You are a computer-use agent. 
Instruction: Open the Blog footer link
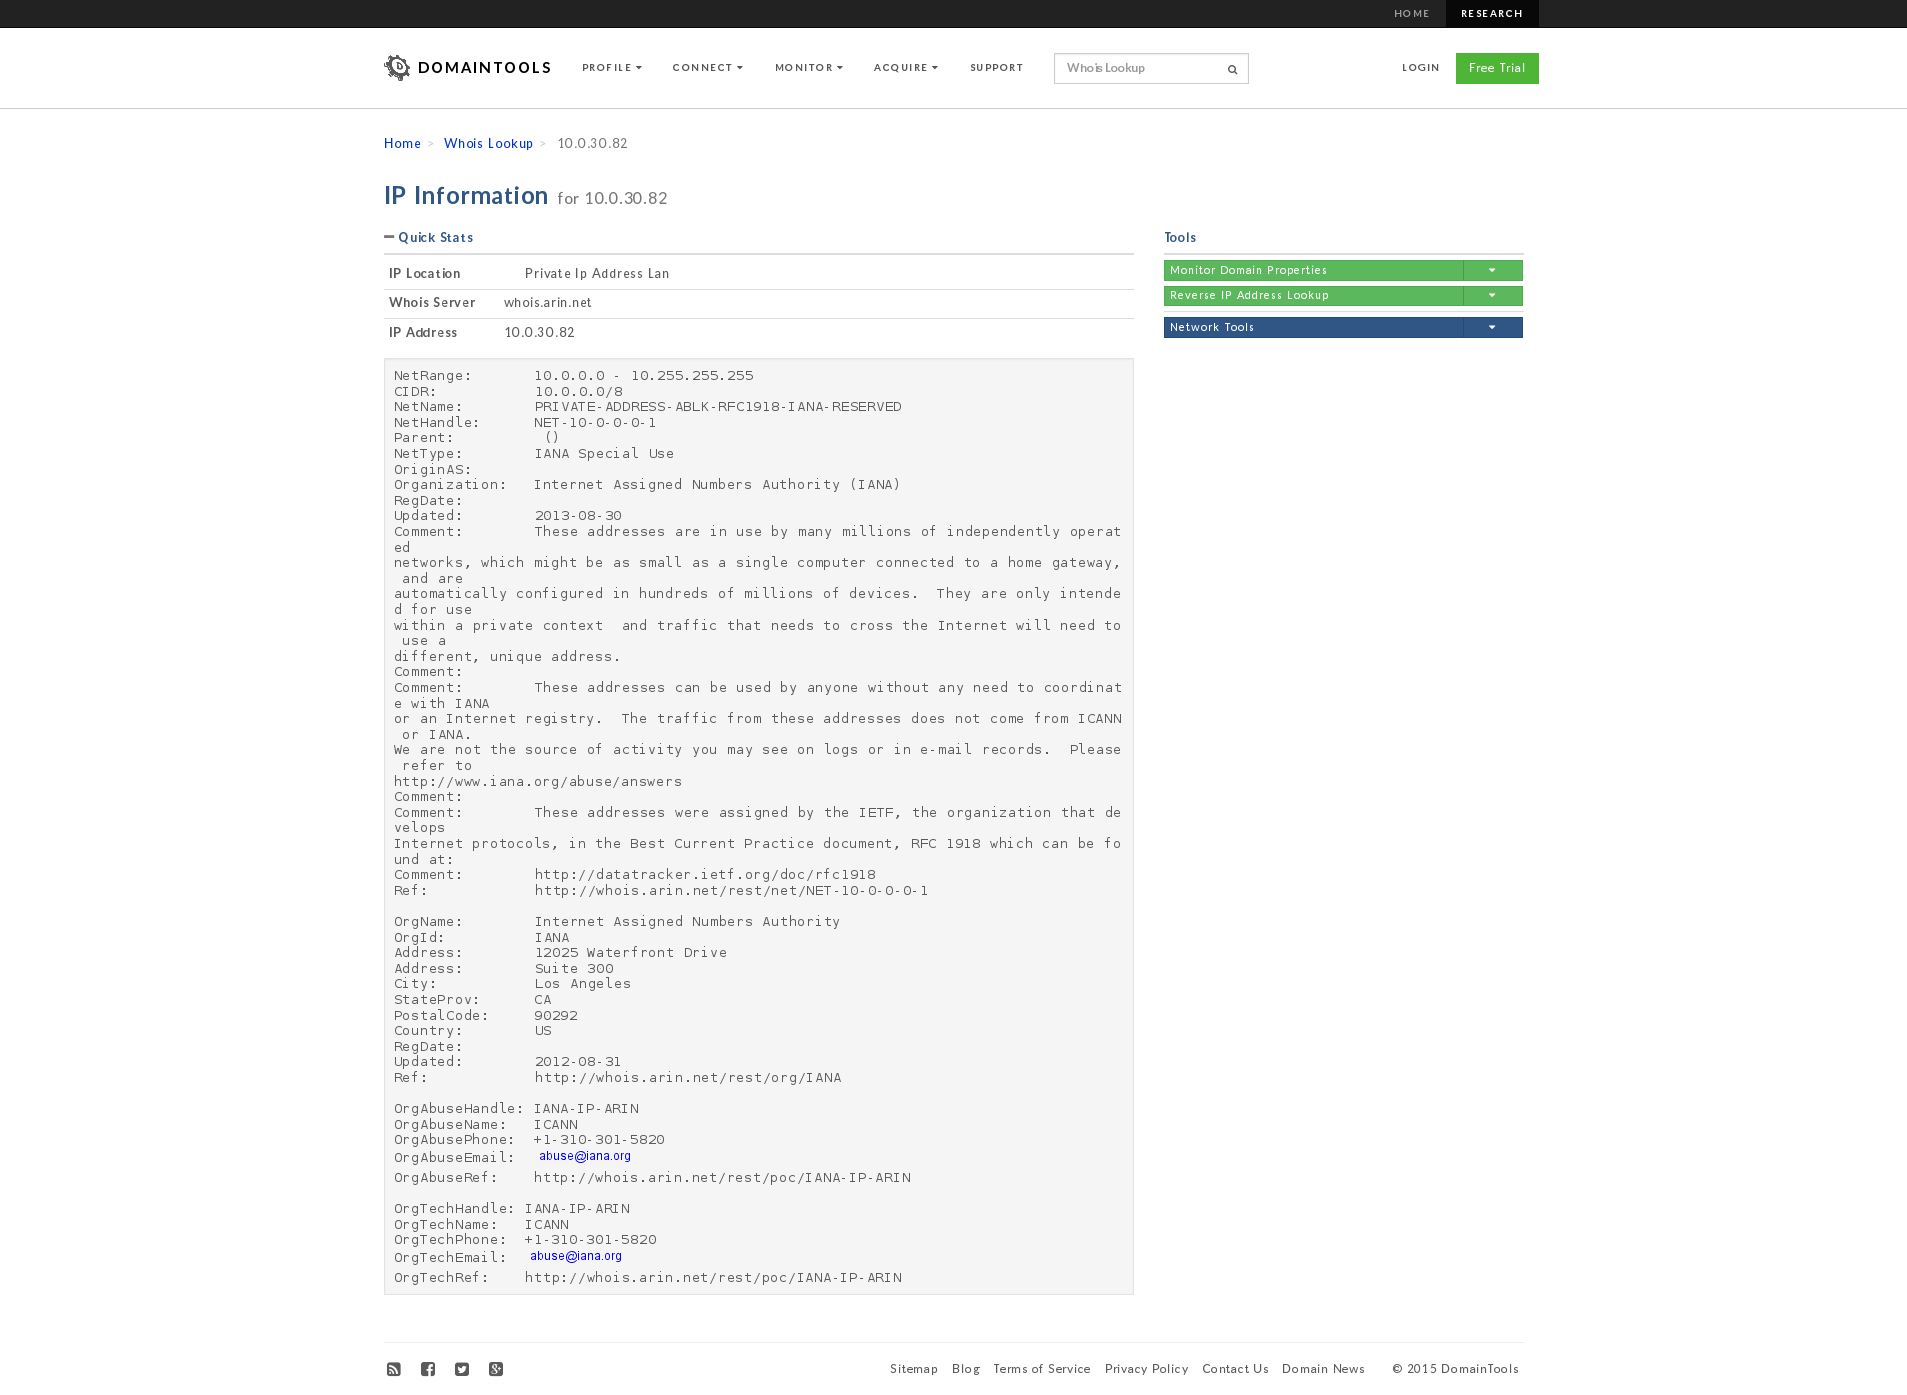coord(966,1369)
